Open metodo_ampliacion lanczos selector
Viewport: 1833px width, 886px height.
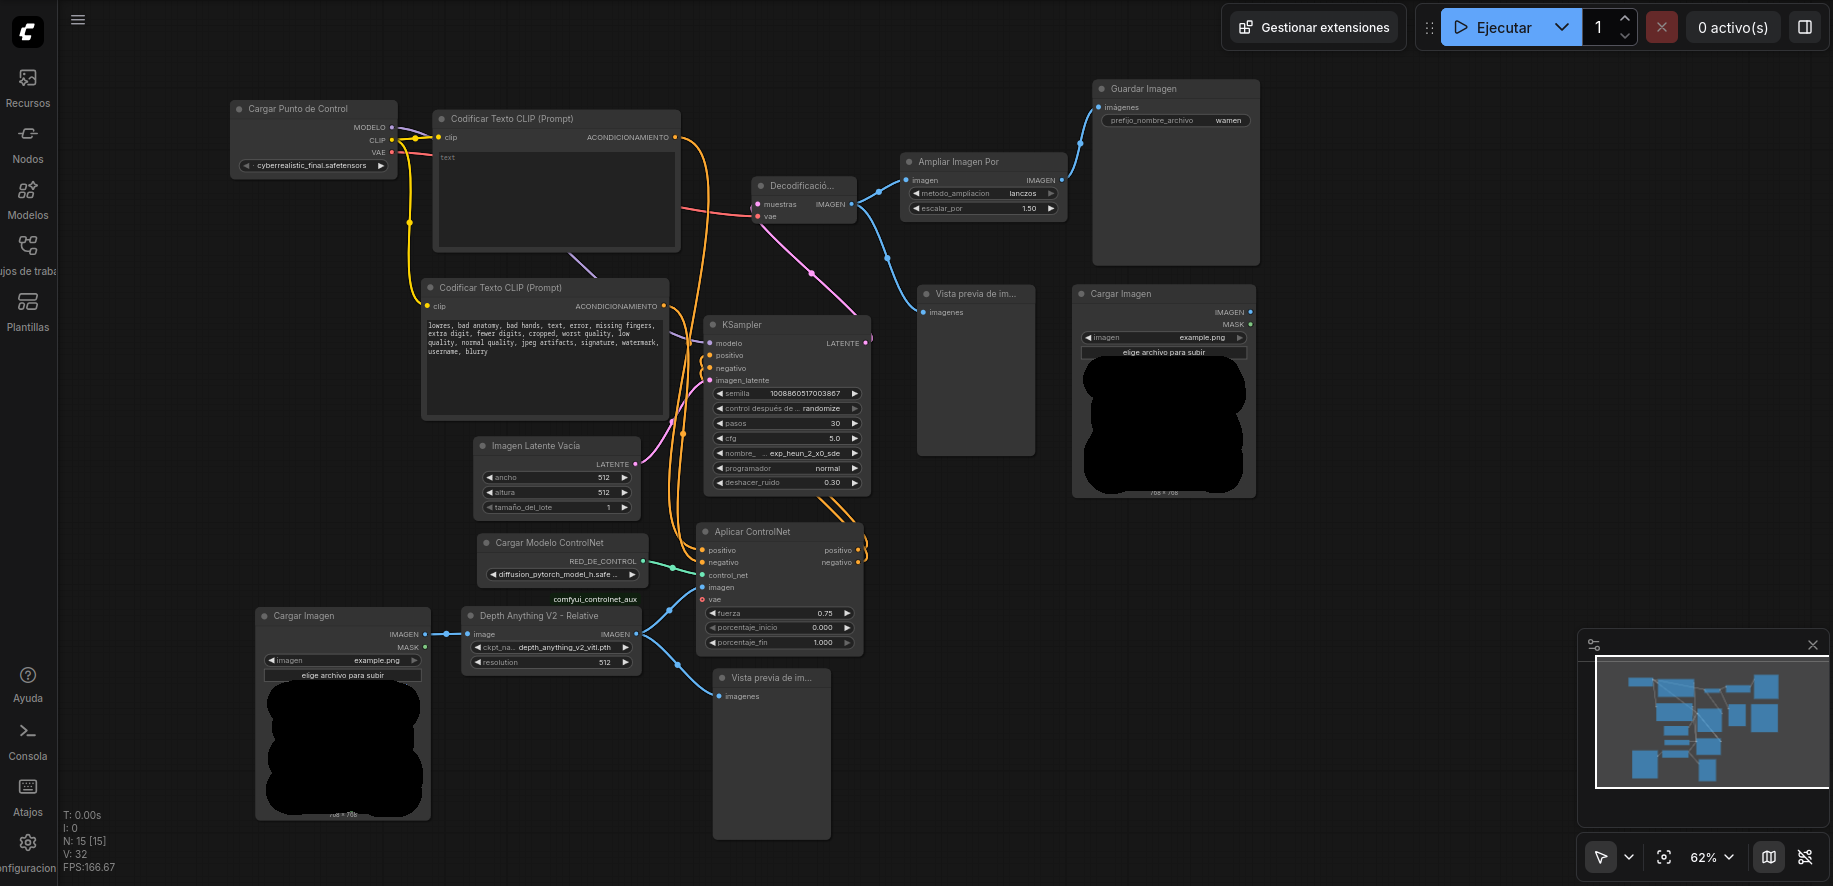(984, 194)
